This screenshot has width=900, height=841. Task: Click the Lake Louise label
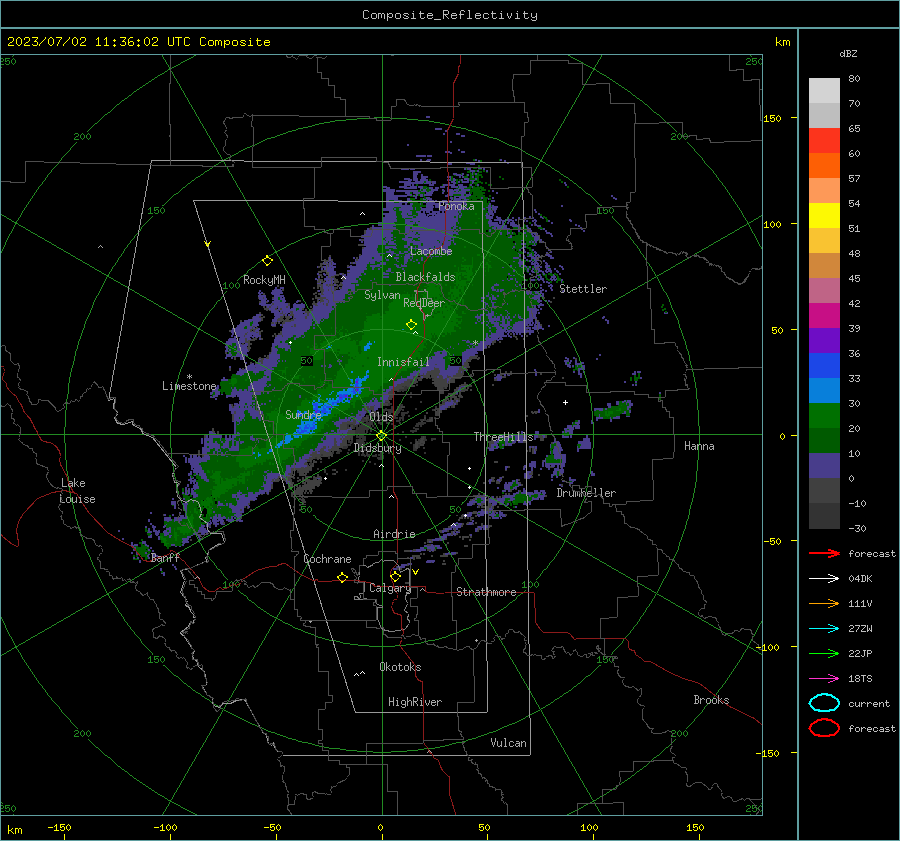(77, 491)
